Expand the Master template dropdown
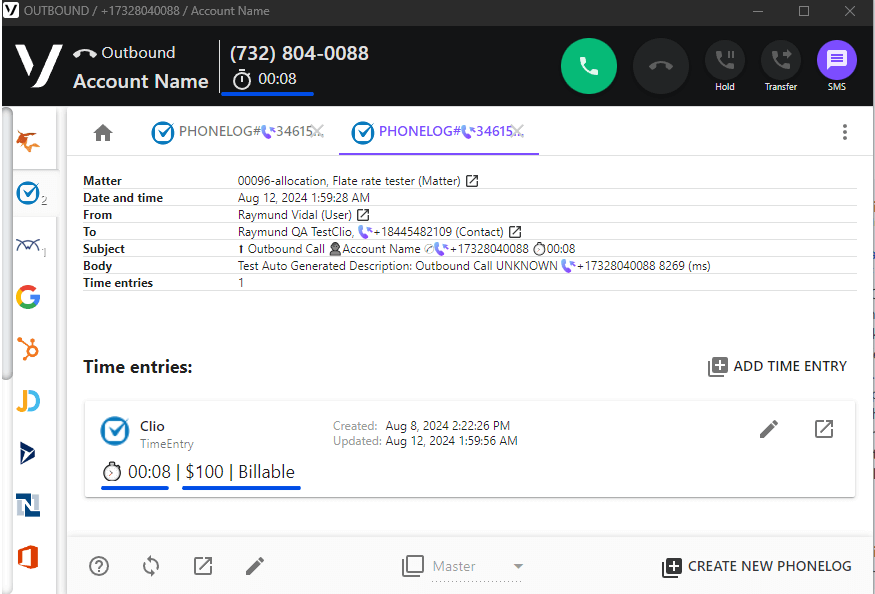The height and width of the screenshot is (594, 875). tap(518, 566)
